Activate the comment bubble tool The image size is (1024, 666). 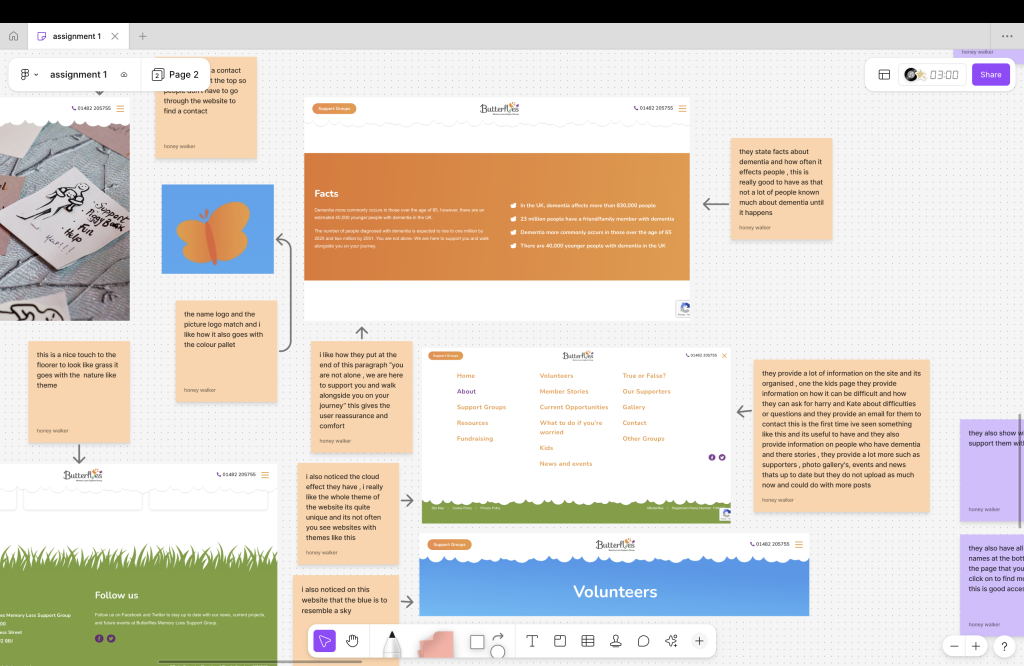[644, 641]
